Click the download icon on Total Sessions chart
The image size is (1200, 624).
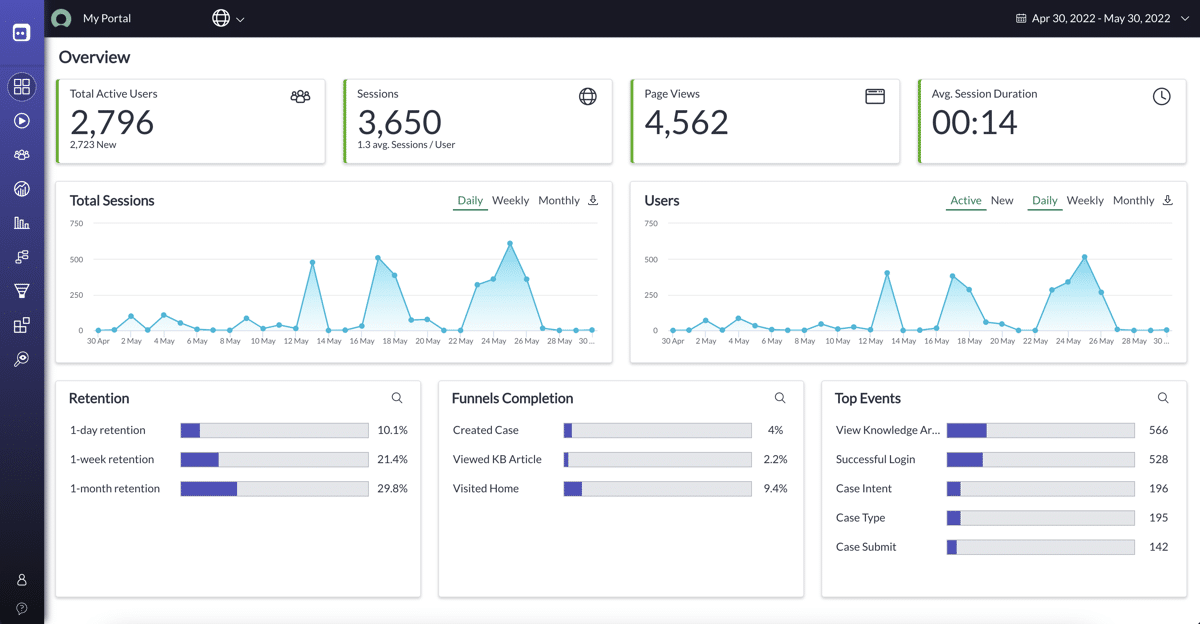coord(592,200)
